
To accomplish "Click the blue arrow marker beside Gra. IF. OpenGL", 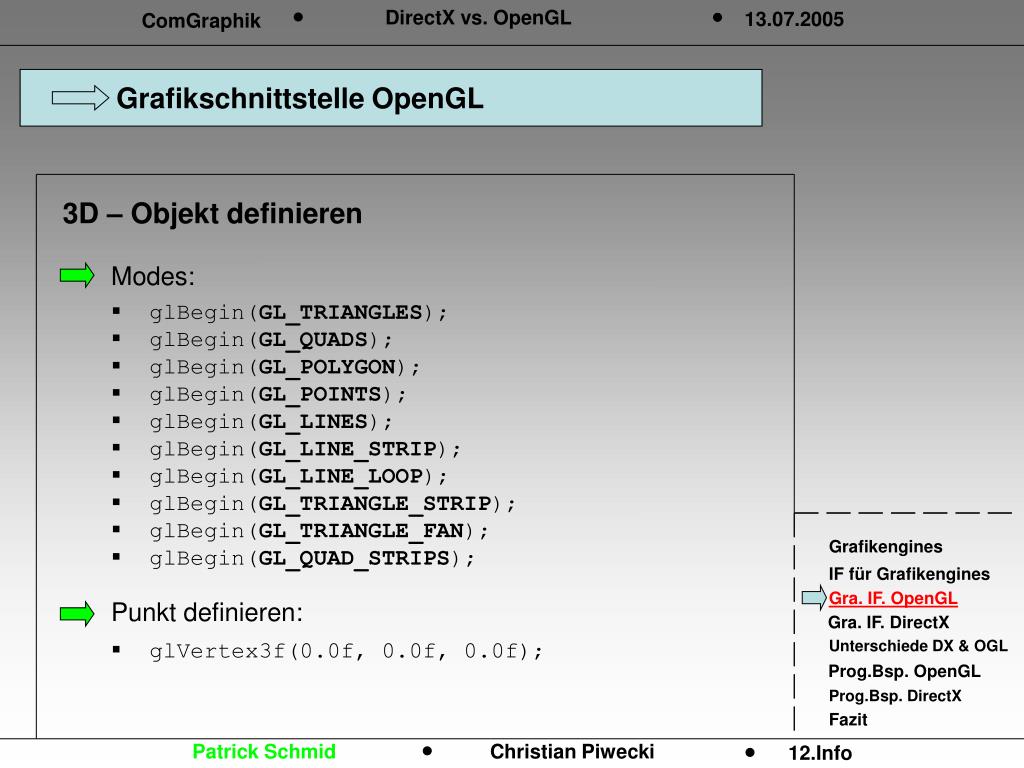I will click(814, 597).
